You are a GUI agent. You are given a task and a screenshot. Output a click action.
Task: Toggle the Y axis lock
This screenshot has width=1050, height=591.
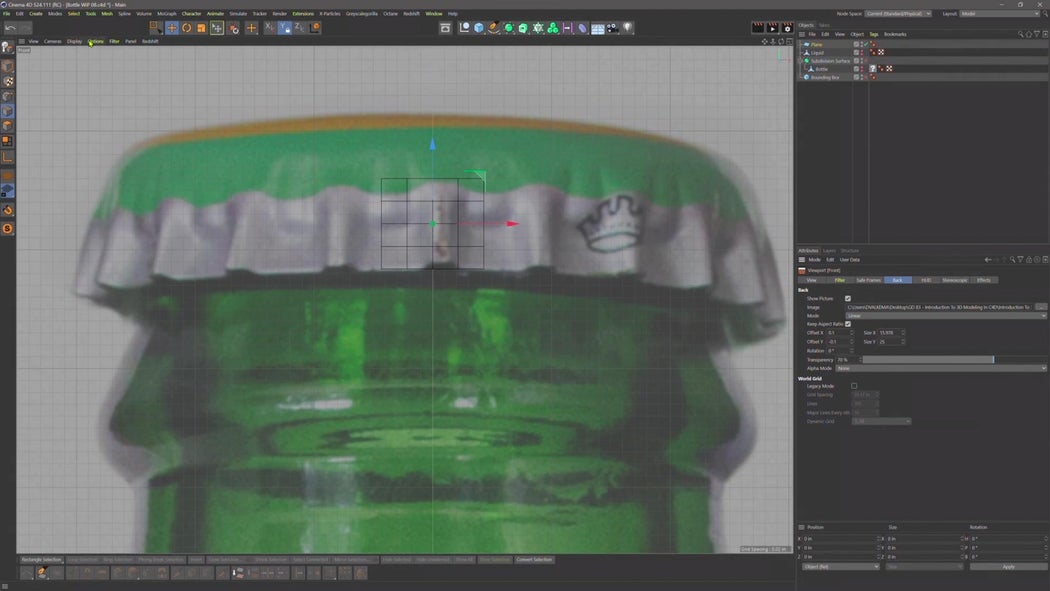[285, 27]
